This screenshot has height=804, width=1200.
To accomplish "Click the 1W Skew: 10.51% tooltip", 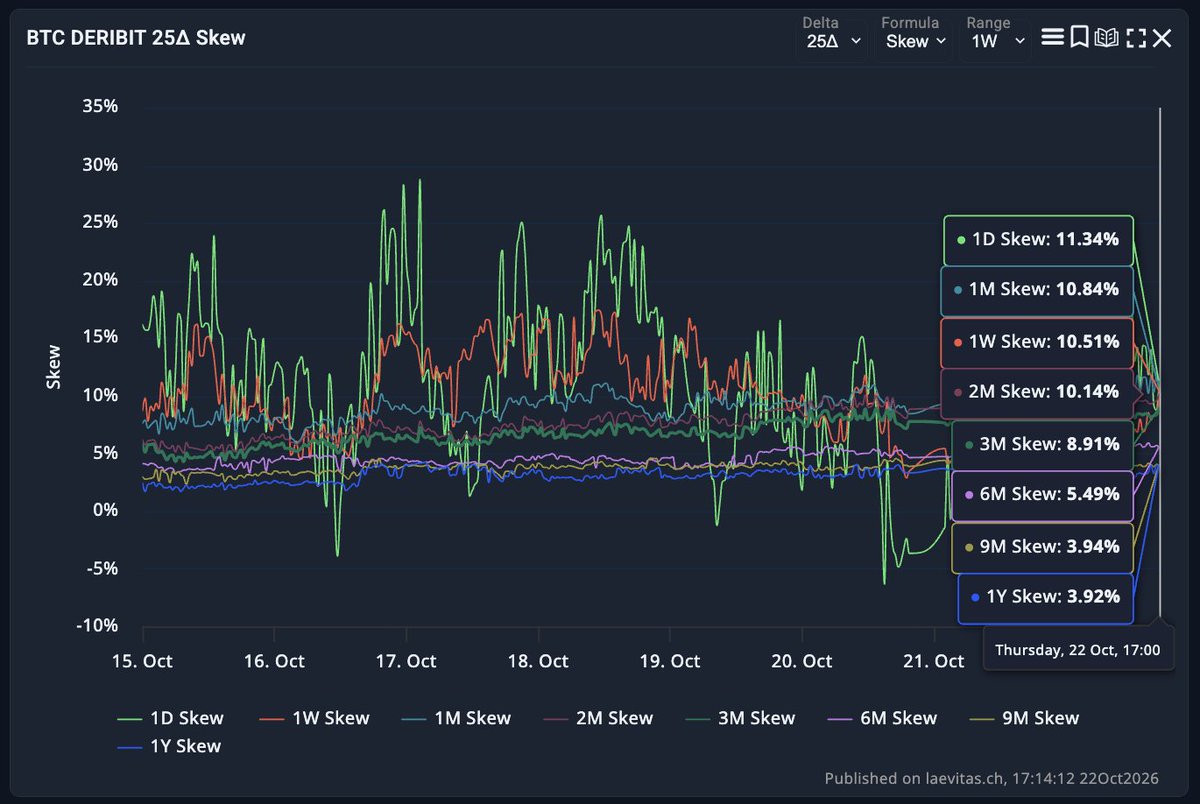I will point(1037,342).
